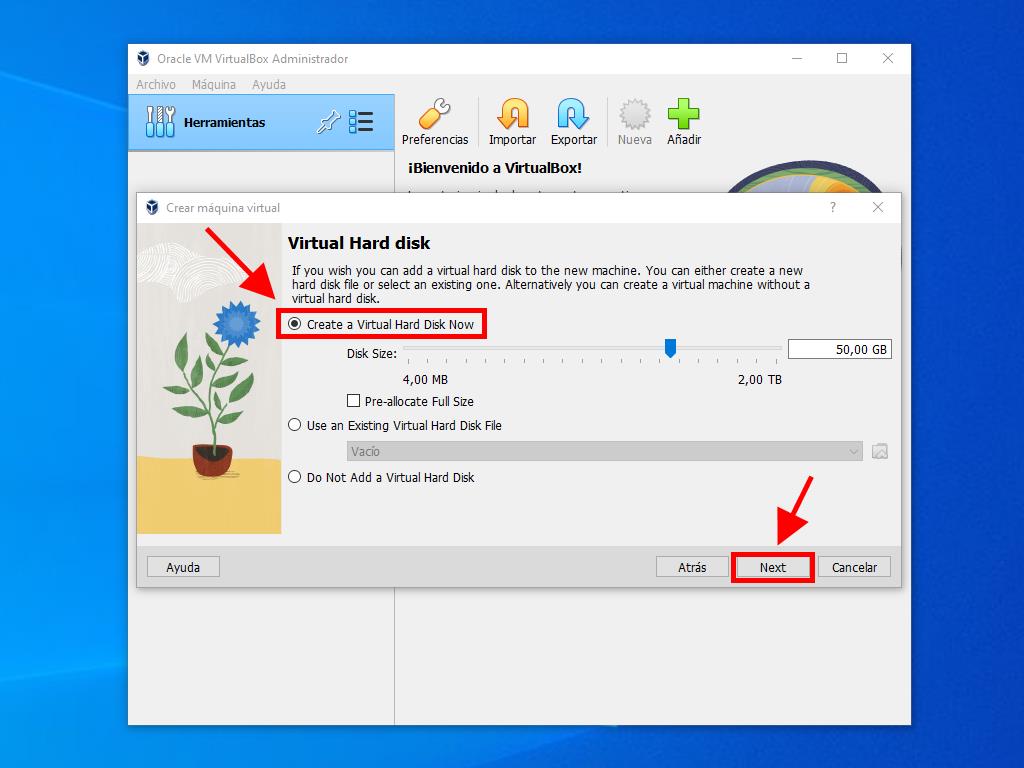Click the question mark help icon in dialog
1024x768 pixels.
(833, 208)
